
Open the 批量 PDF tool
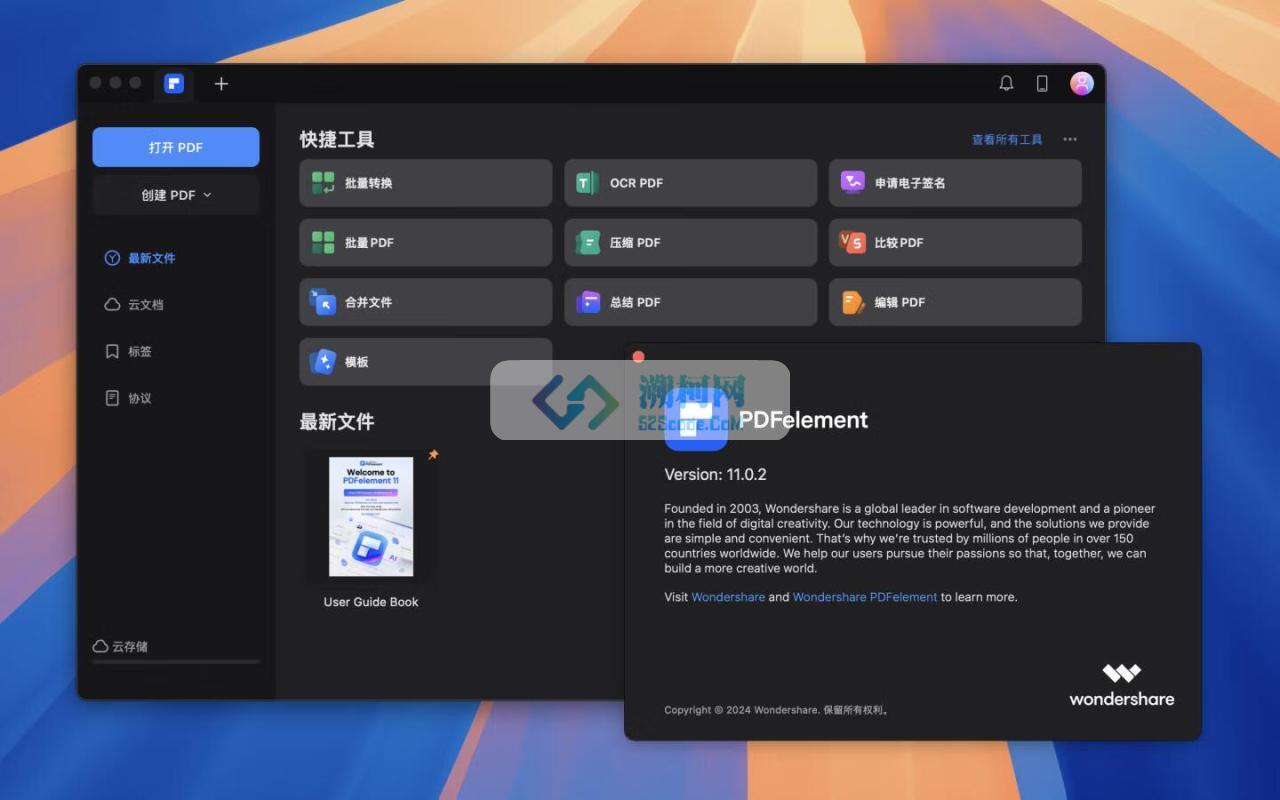(426, 243)
